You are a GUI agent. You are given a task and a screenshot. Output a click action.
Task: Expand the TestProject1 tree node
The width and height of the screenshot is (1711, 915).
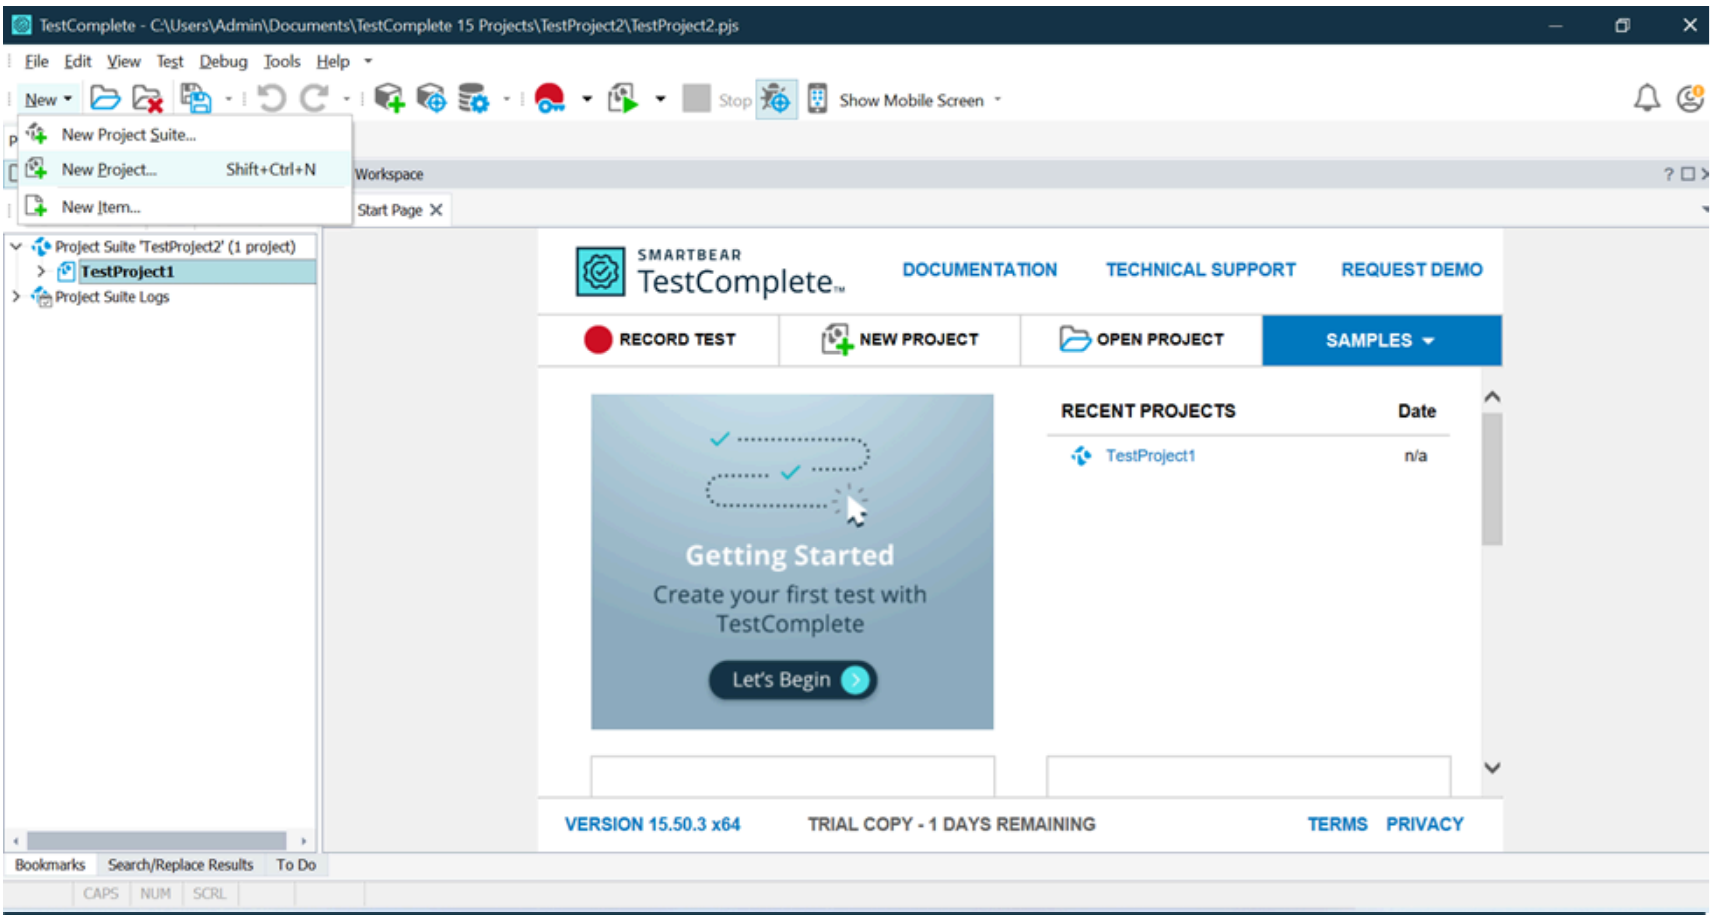pos(41,271)
